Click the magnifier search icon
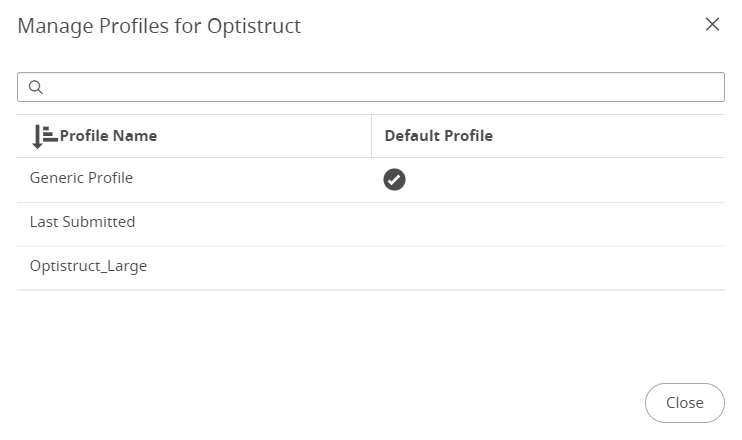 coord(36,87)
